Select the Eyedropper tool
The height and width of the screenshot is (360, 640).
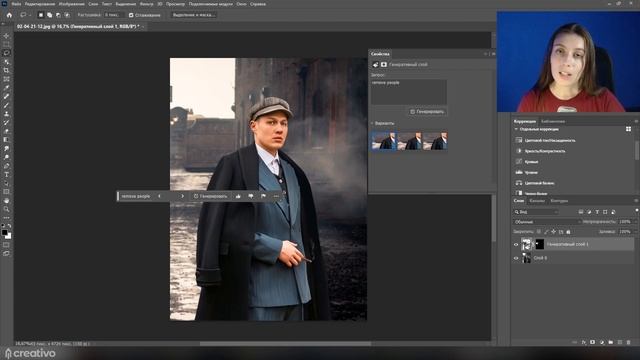pos(6,88)
